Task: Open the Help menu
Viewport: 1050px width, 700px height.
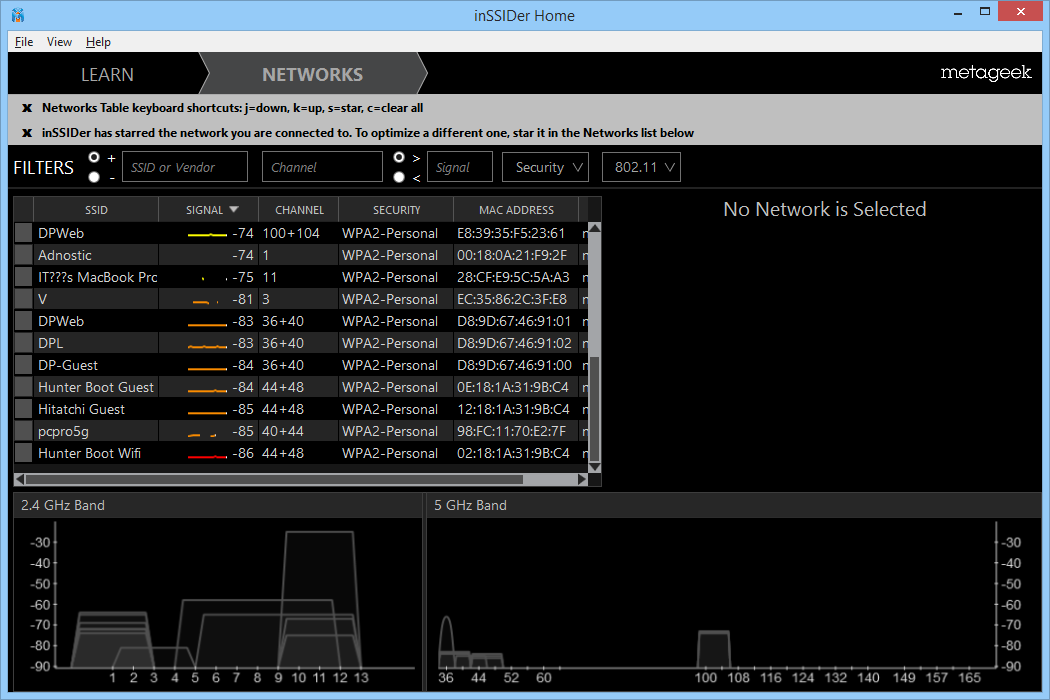Action: tap(98, 42)
